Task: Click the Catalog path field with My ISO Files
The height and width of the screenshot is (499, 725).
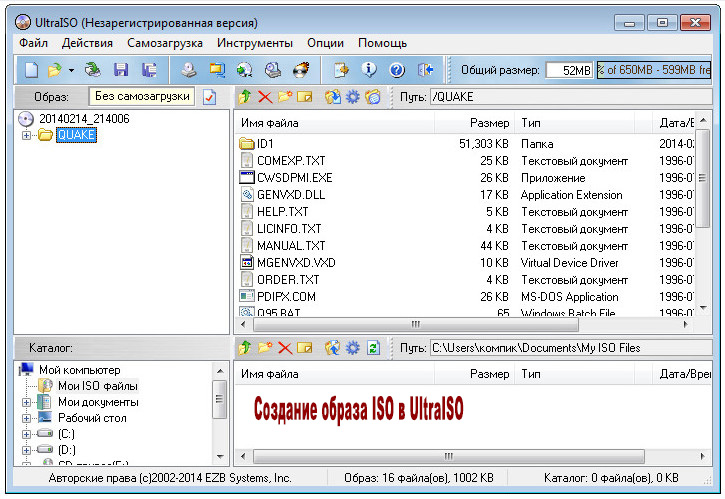Action: (x=571, y=347)
